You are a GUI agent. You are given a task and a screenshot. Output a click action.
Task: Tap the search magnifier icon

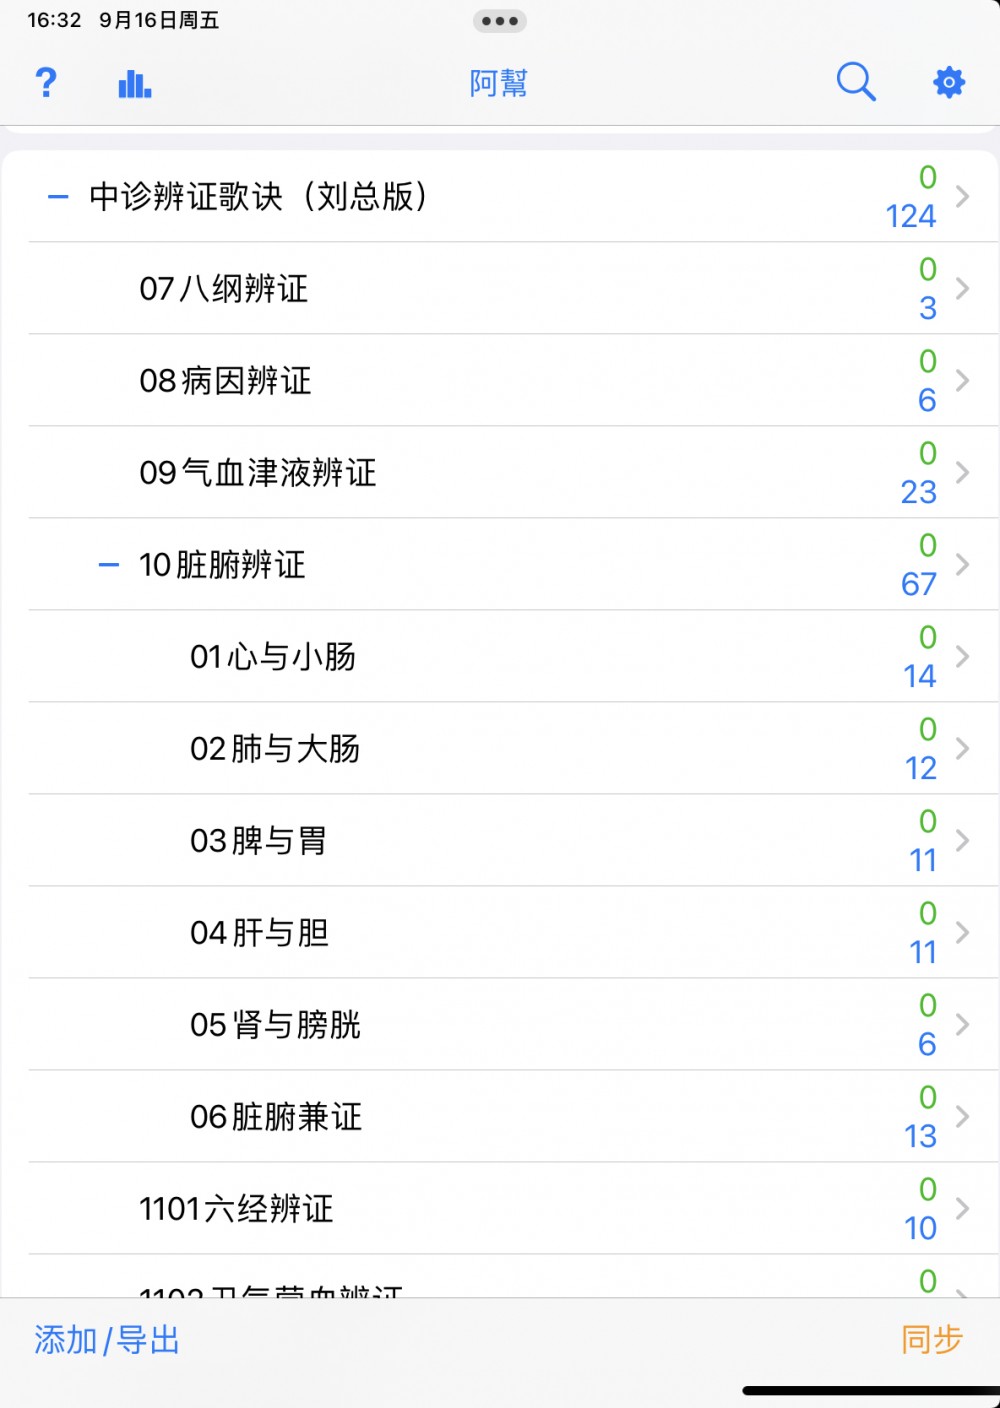point(856,82)
